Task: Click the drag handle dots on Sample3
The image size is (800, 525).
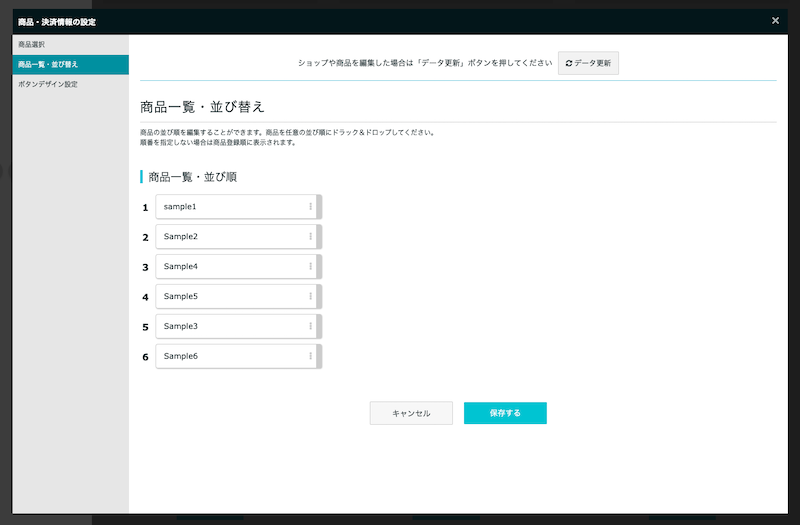Action: [310, 327]
